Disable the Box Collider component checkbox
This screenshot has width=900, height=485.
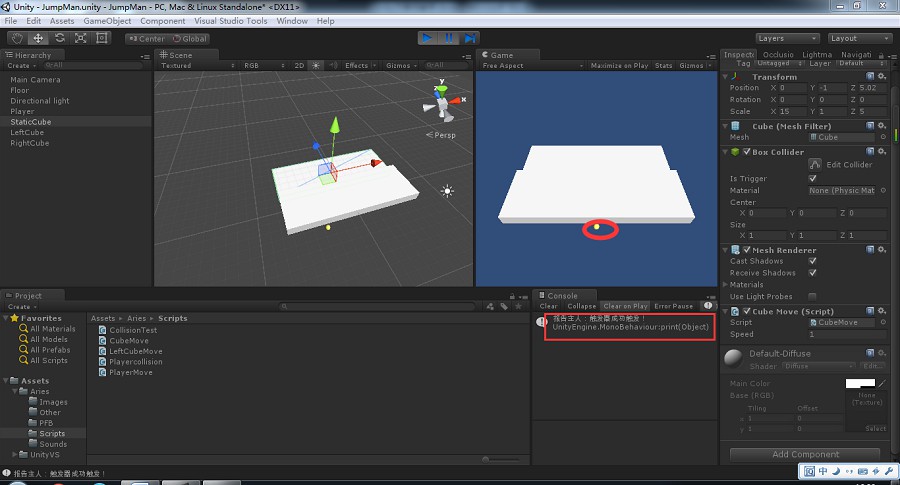[x=747, y=152]
